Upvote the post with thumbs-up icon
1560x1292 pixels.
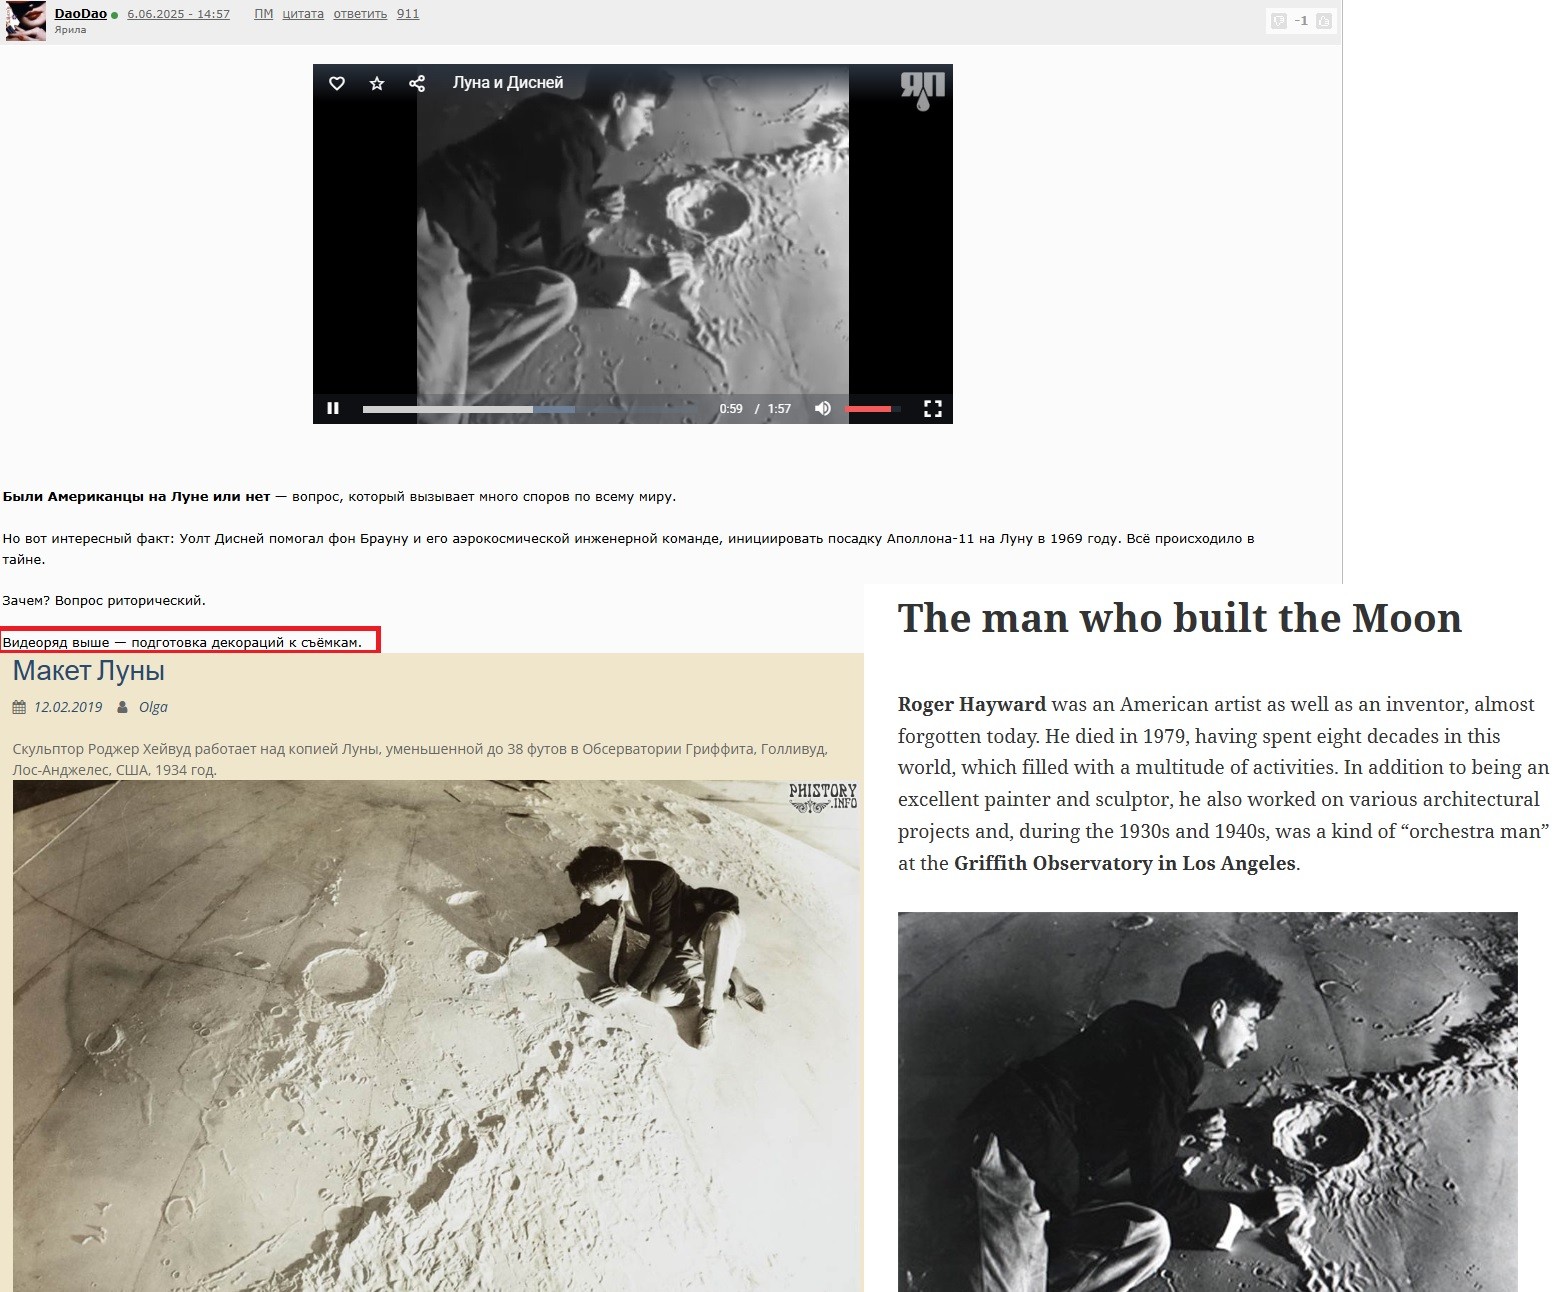tap(1324, 20)
